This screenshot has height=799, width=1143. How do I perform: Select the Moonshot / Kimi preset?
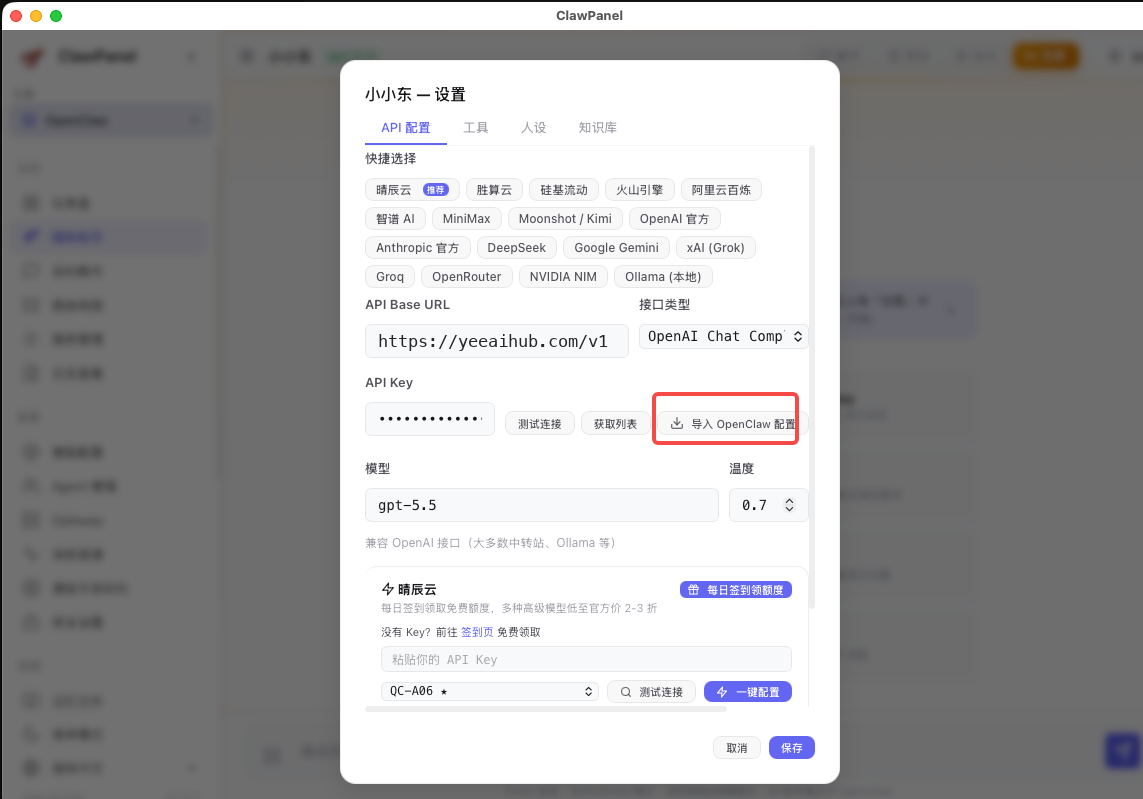(x=565, y=219)
